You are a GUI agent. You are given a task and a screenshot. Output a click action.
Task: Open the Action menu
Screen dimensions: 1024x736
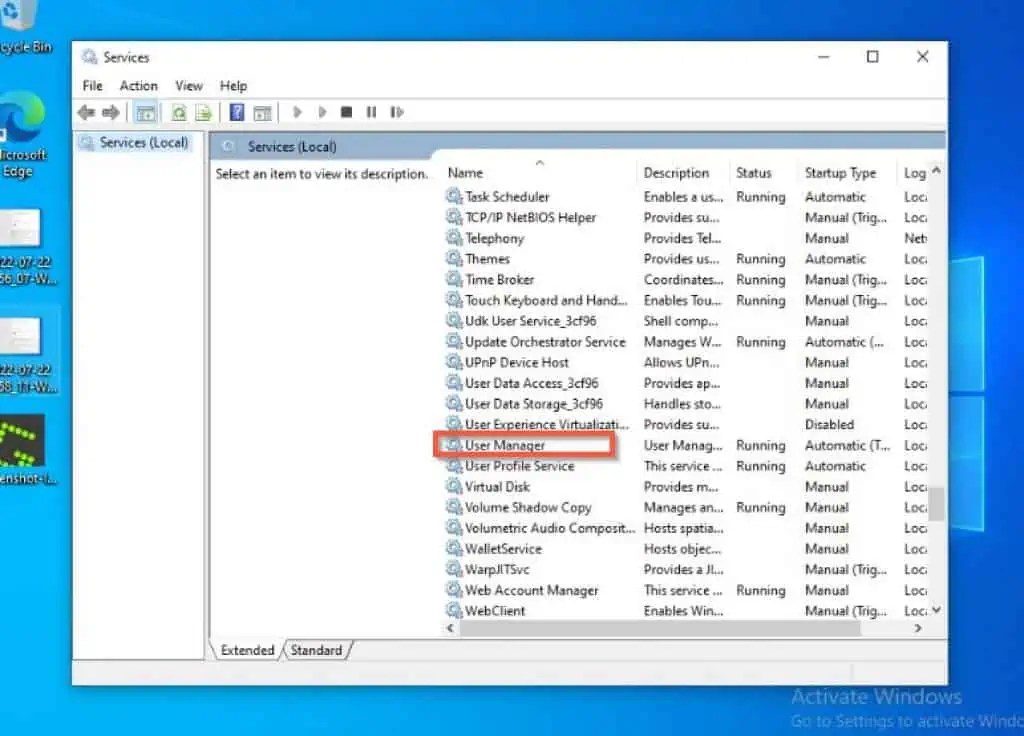point(138,86)
